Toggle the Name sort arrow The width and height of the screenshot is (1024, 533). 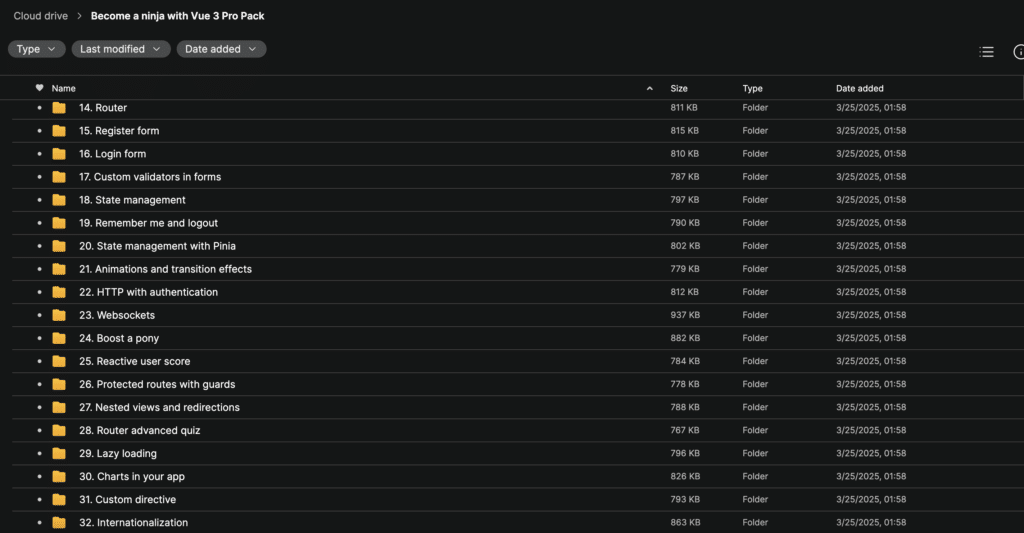(x=649, y=88)
